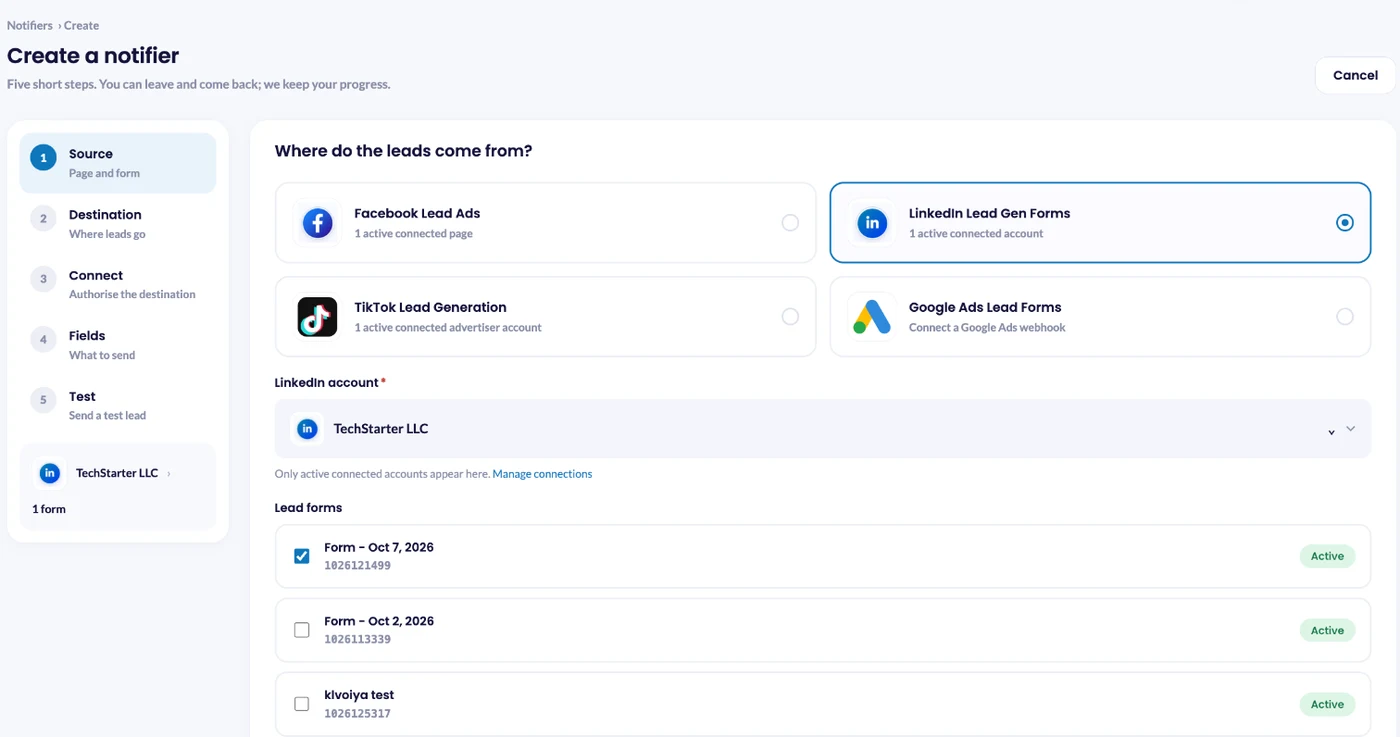Click the Facebook logo icon

(317, 223)
